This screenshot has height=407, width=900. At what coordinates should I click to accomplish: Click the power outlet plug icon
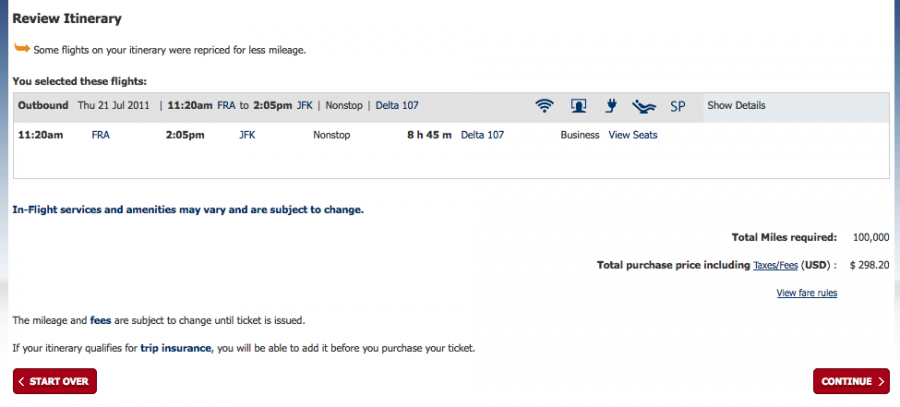611,106
